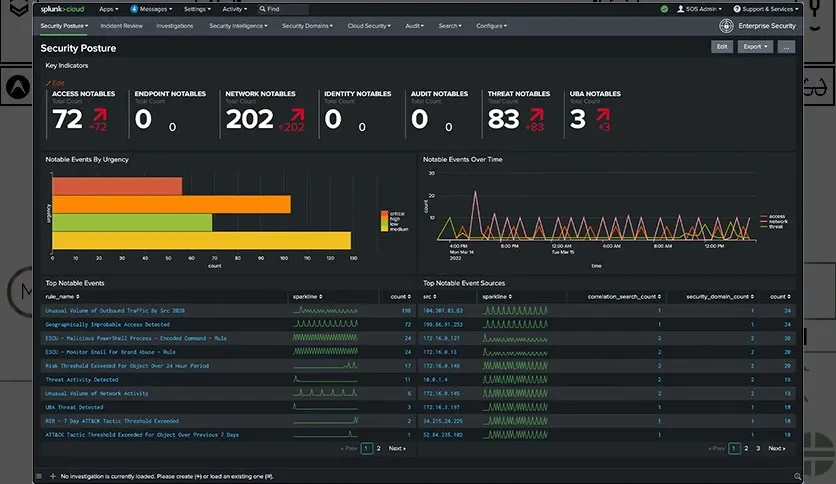Go to page 3 of Top Notable Event Sources
Viewport: 836px width, 484px height.
tap(758, 449)
